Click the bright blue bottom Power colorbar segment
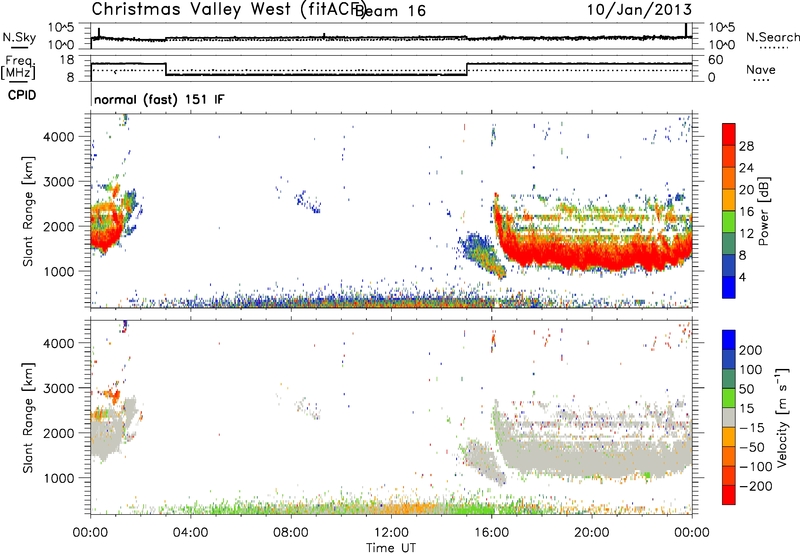800x554 pixels. tap(729, 287)
